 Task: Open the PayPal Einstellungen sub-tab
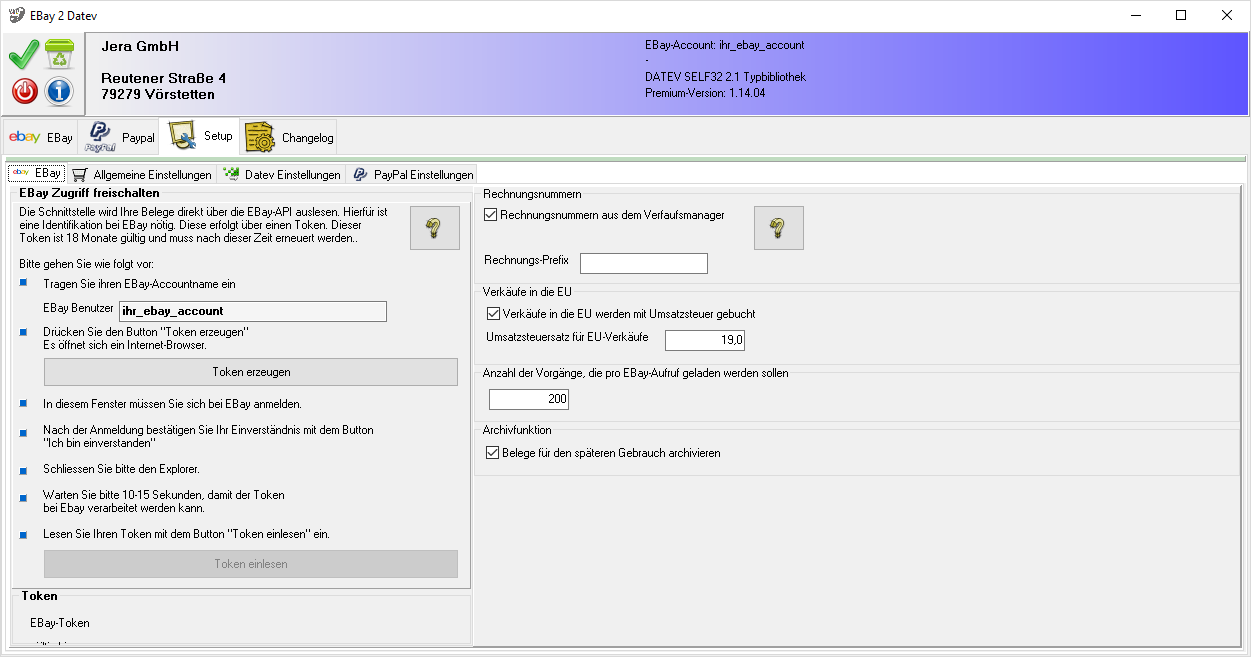click(x=412, y=174)
